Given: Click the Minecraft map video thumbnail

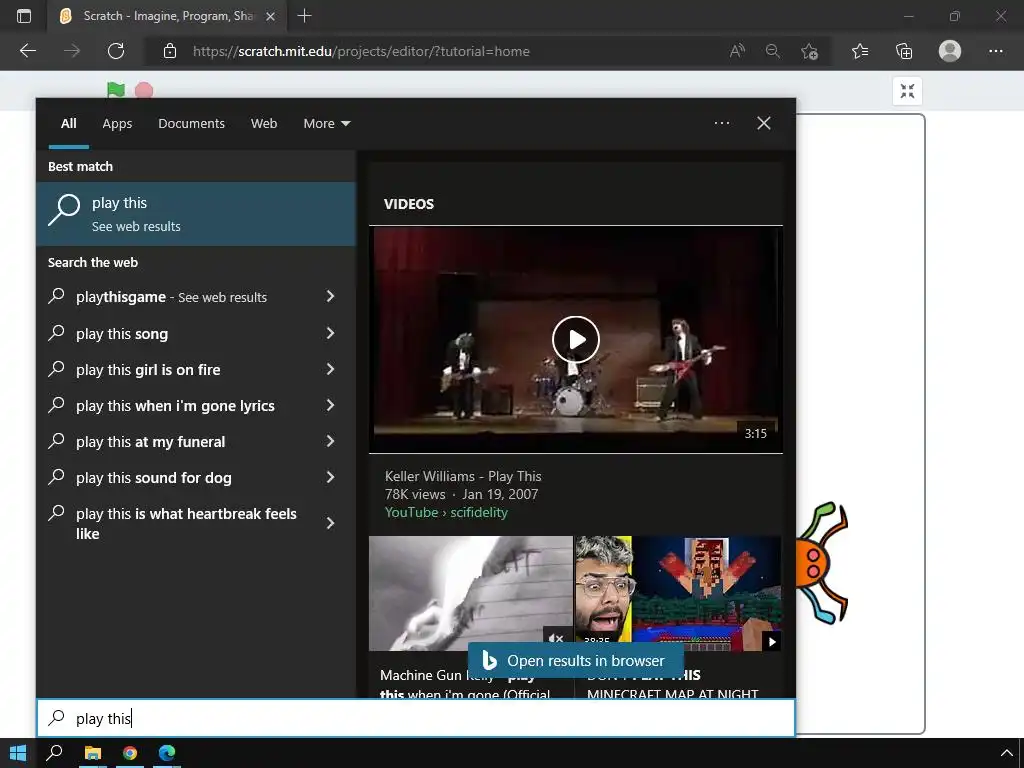Looking at the screenshot, I should tap(678, 593).
